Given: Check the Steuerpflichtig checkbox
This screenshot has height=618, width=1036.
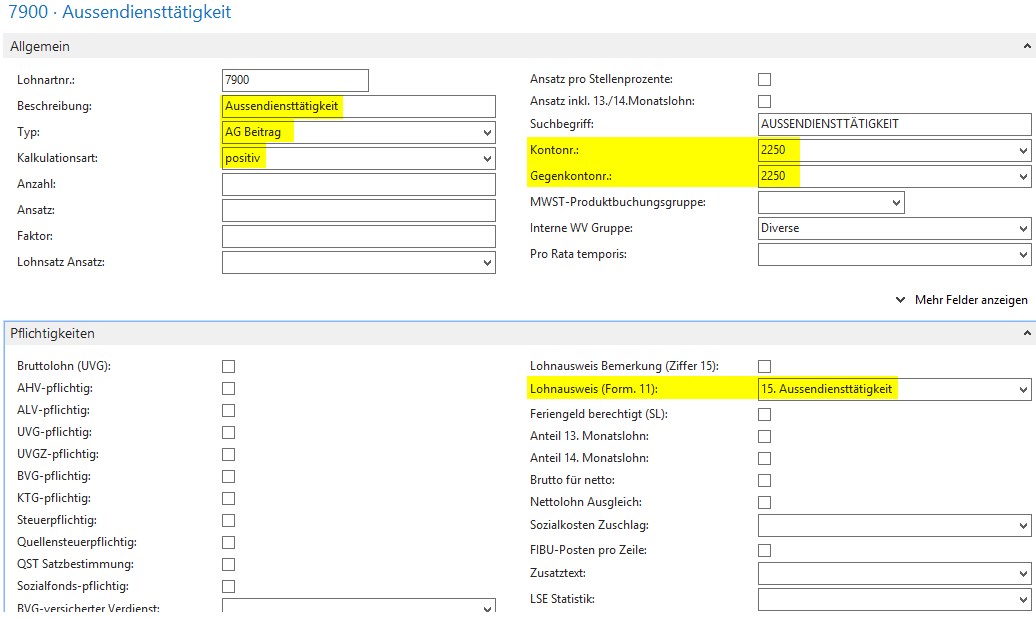Looking at the screenshot, I should coord(229,521).
